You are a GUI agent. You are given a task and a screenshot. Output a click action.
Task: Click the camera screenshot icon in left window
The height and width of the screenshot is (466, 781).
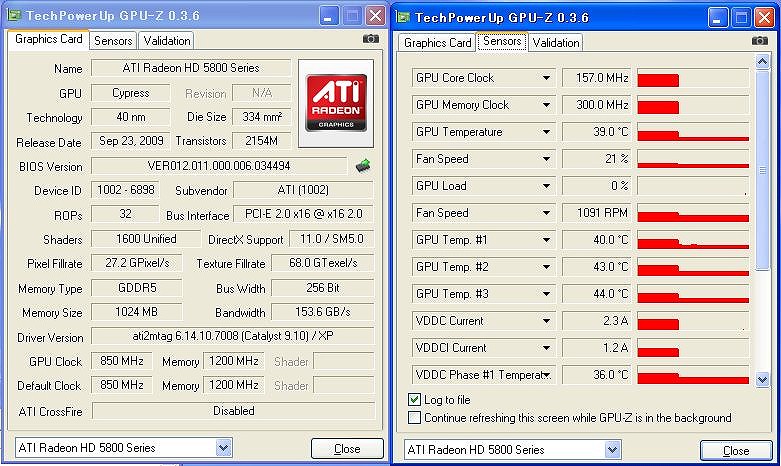(371, 39)
